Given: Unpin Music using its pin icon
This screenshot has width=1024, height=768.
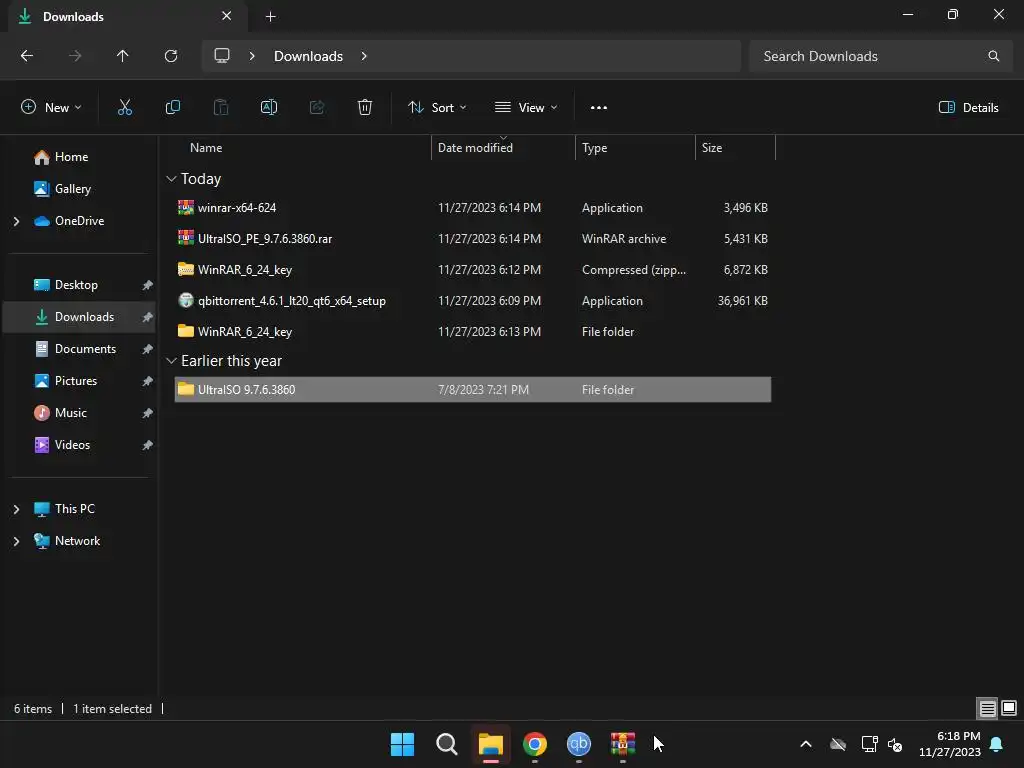Looking at the screenshot, I should coord(148,413).
